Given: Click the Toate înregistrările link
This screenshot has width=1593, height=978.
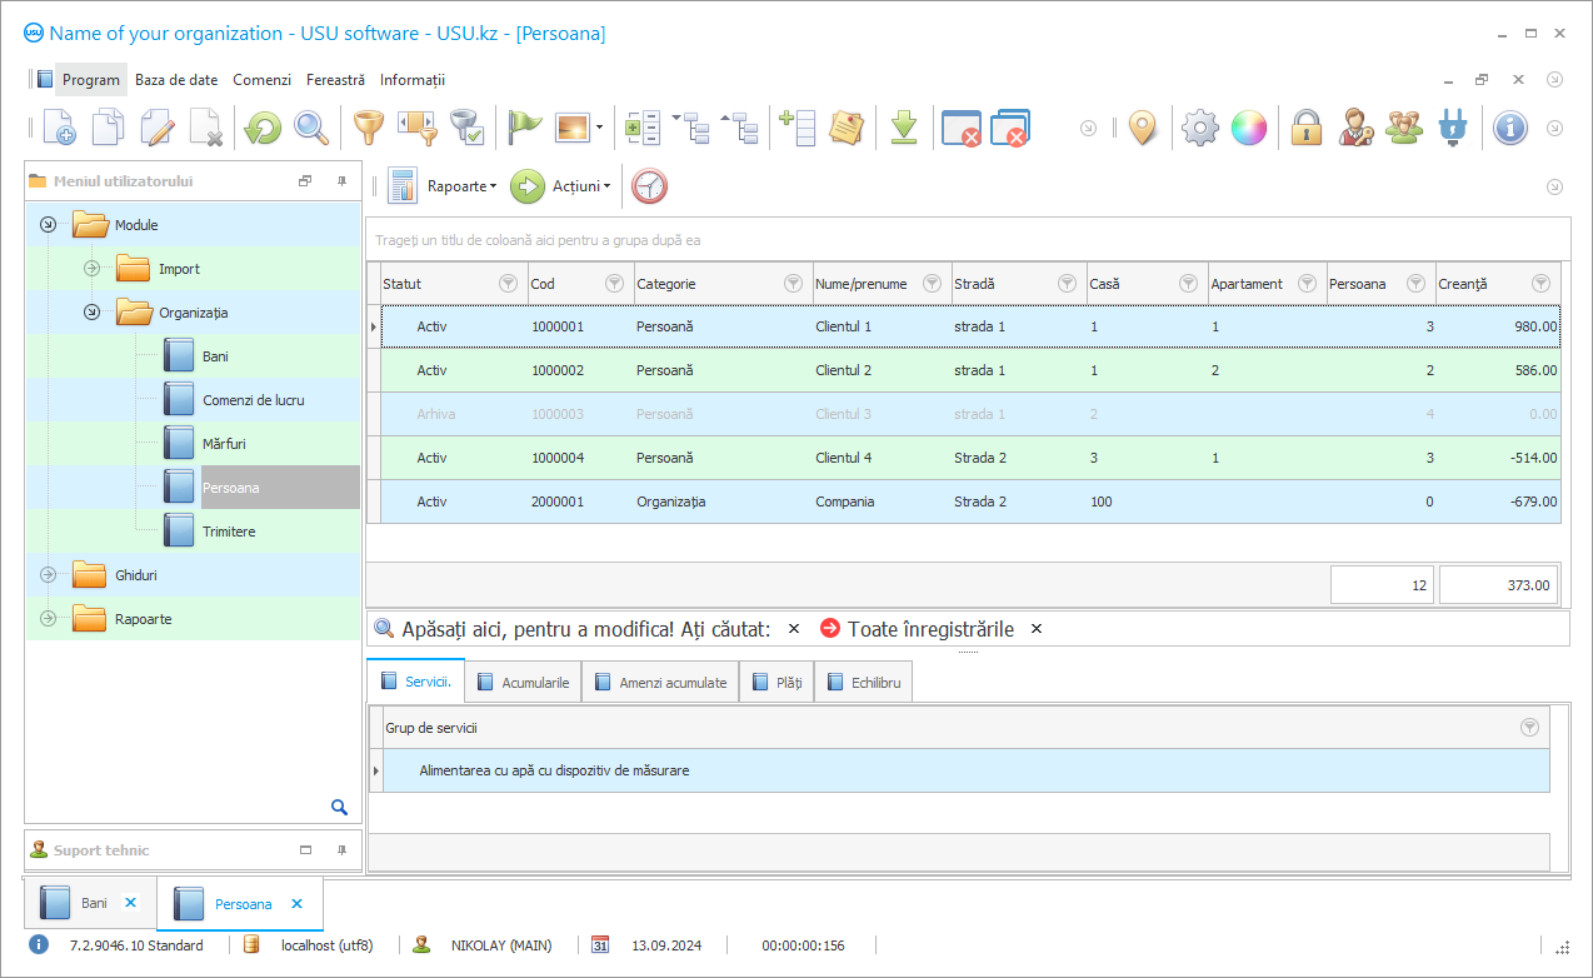Looking at the screenshot, I should pyautogui.click(x=930, y=629).
